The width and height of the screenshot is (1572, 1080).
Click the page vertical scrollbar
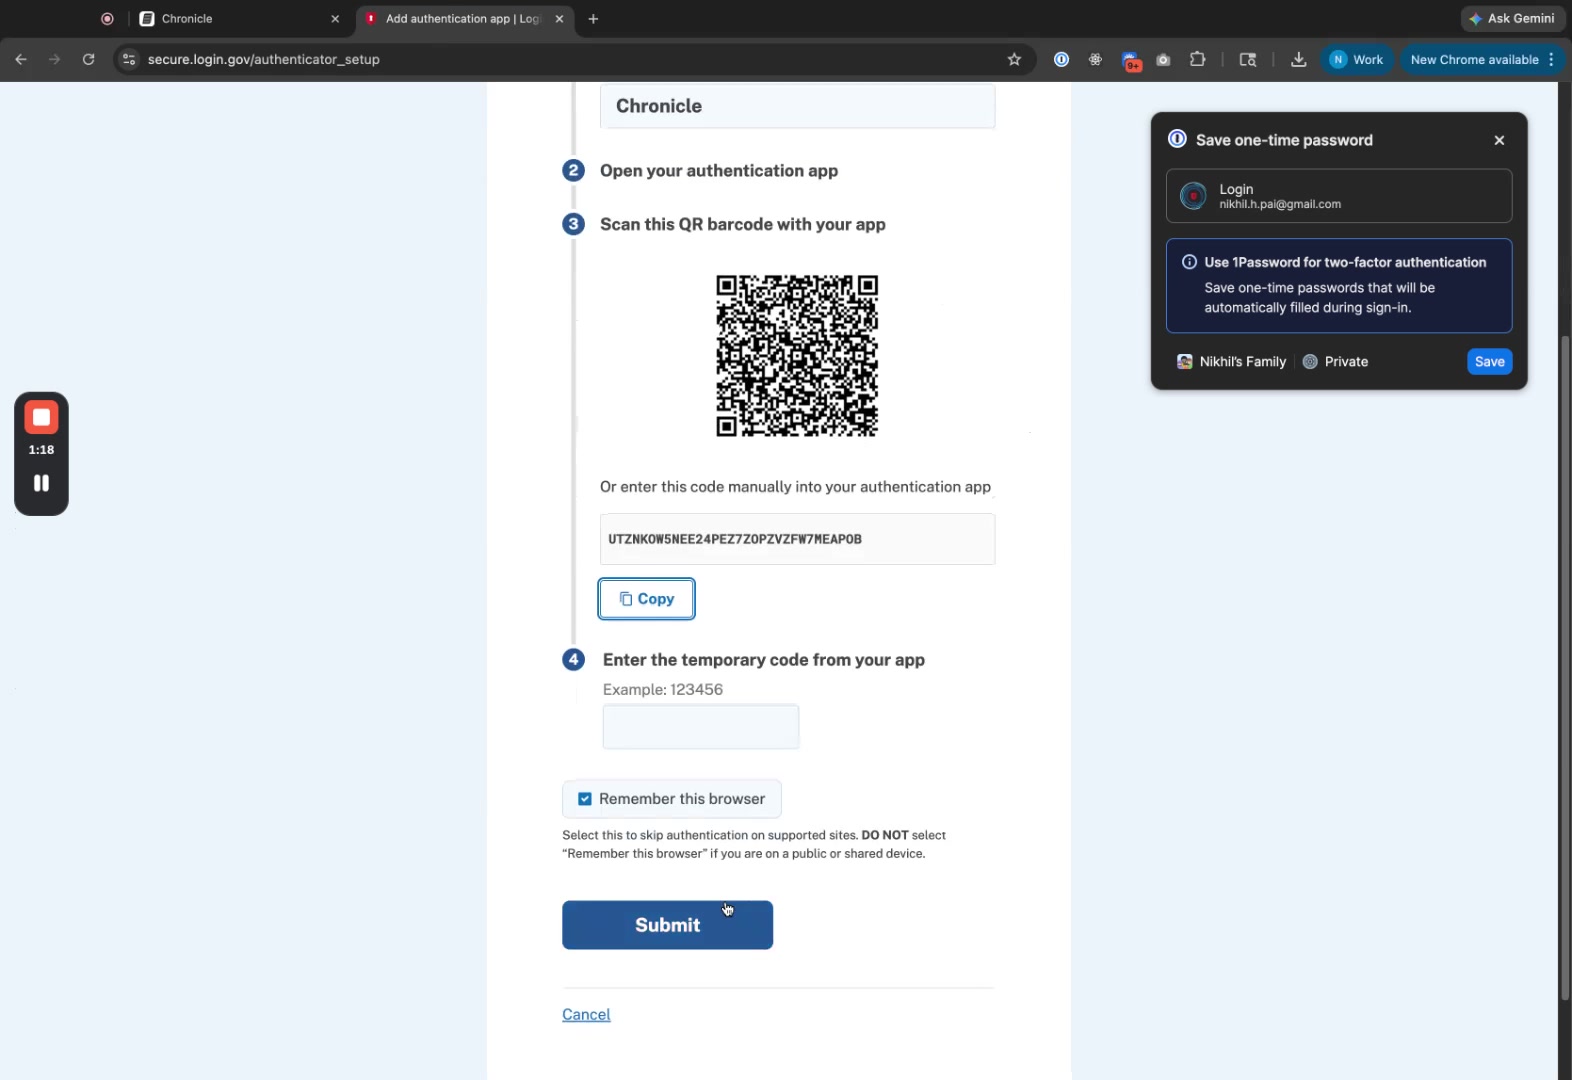[x=1565, y=667]
